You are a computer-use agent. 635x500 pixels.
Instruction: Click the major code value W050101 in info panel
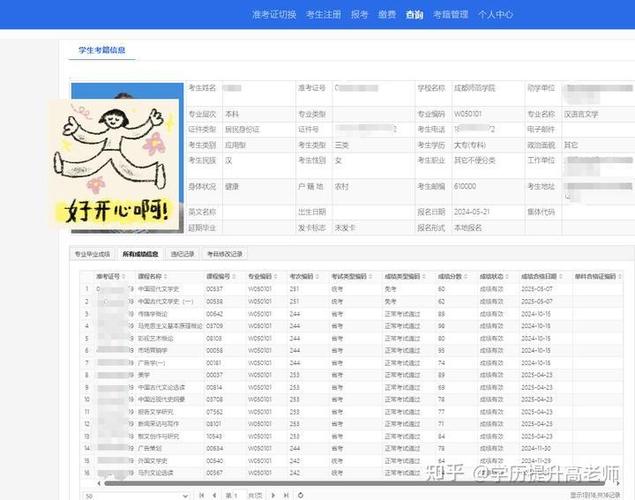[x=467, y=114]
